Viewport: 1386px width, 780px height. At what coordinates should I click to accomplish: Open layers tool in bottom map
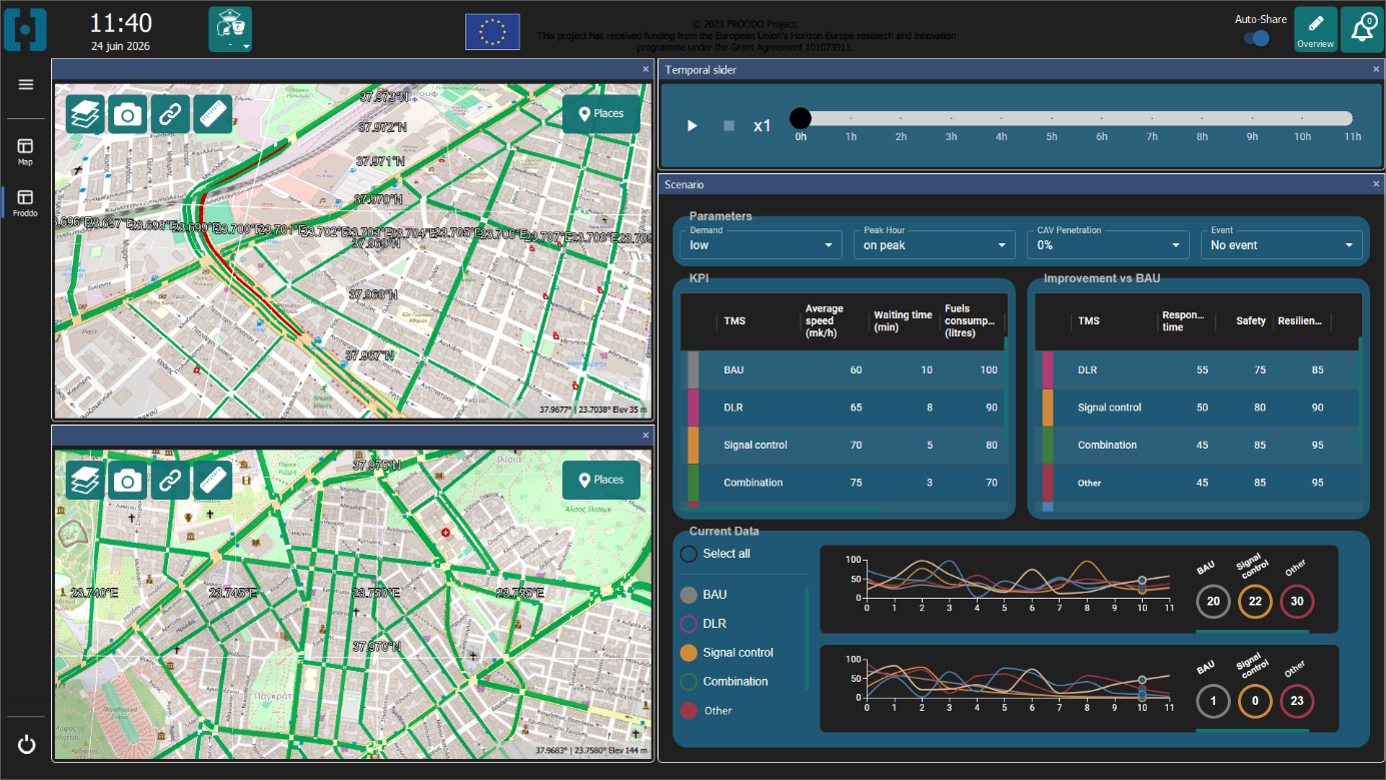tap(85, 481)
